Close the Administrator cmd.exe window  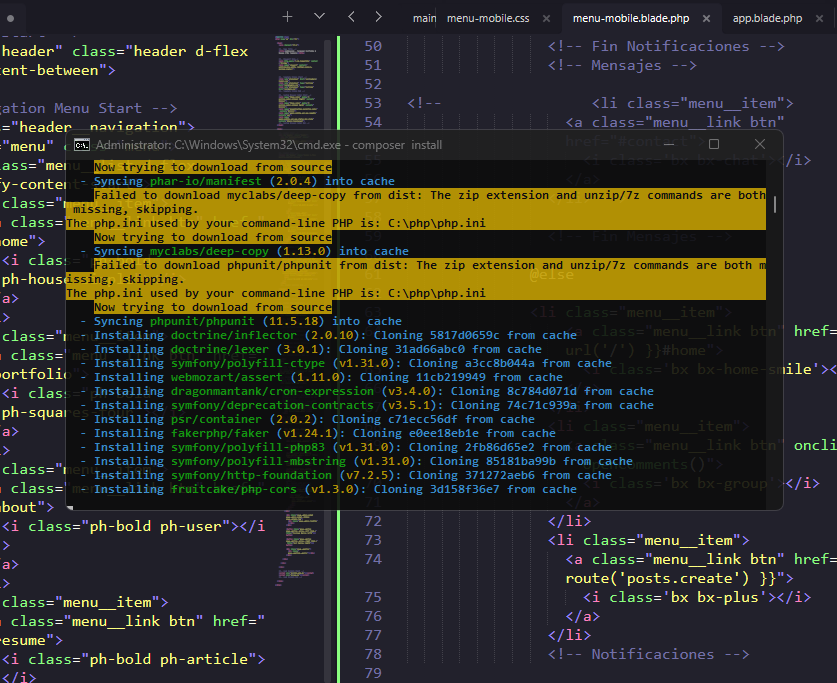[x=760, y=144]
